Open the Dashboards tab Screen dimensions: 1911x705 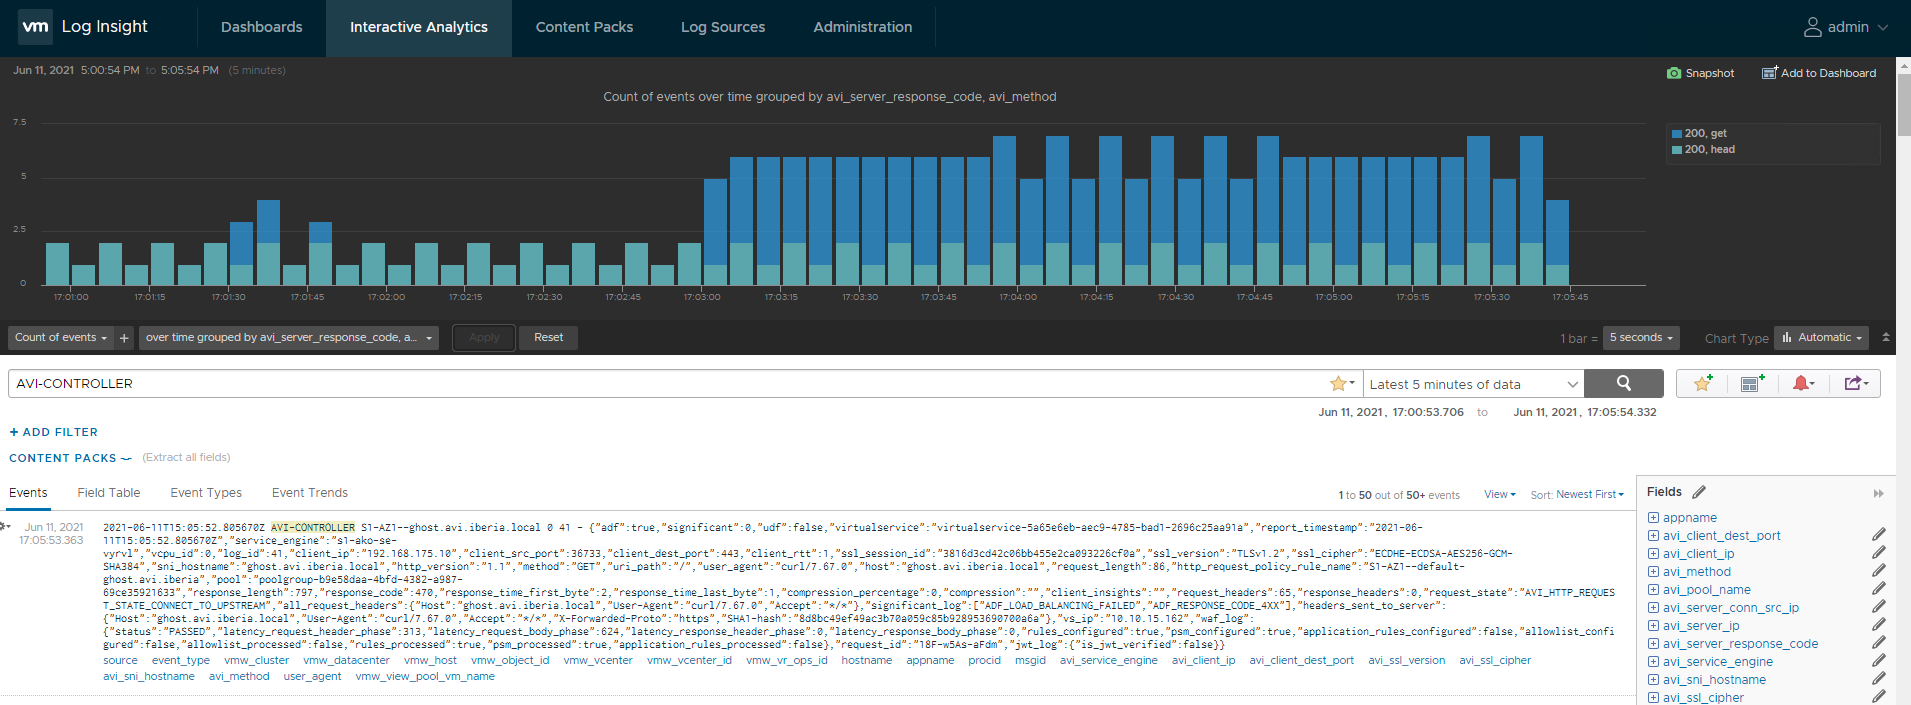(x=261, y=27)
